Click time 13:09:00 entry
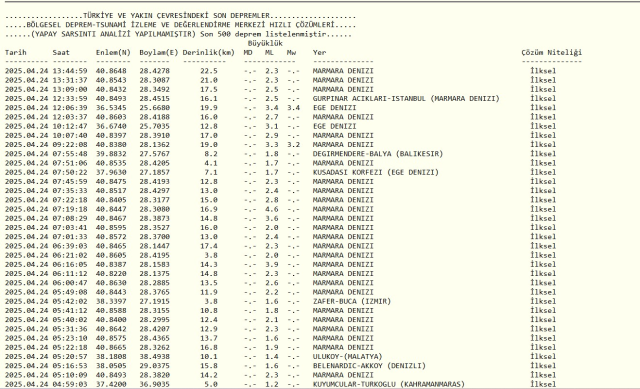Image resolution: width=640 pixels, height=389 pixels. [70, 89]
